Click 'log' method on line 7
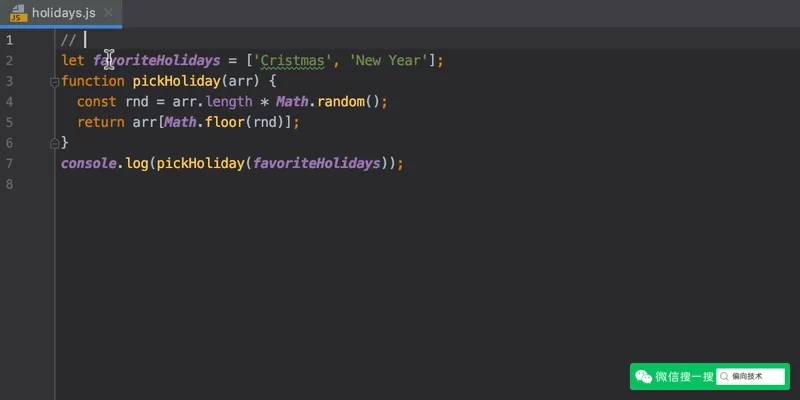Screen dimensions: 800x400 [137, 163]
